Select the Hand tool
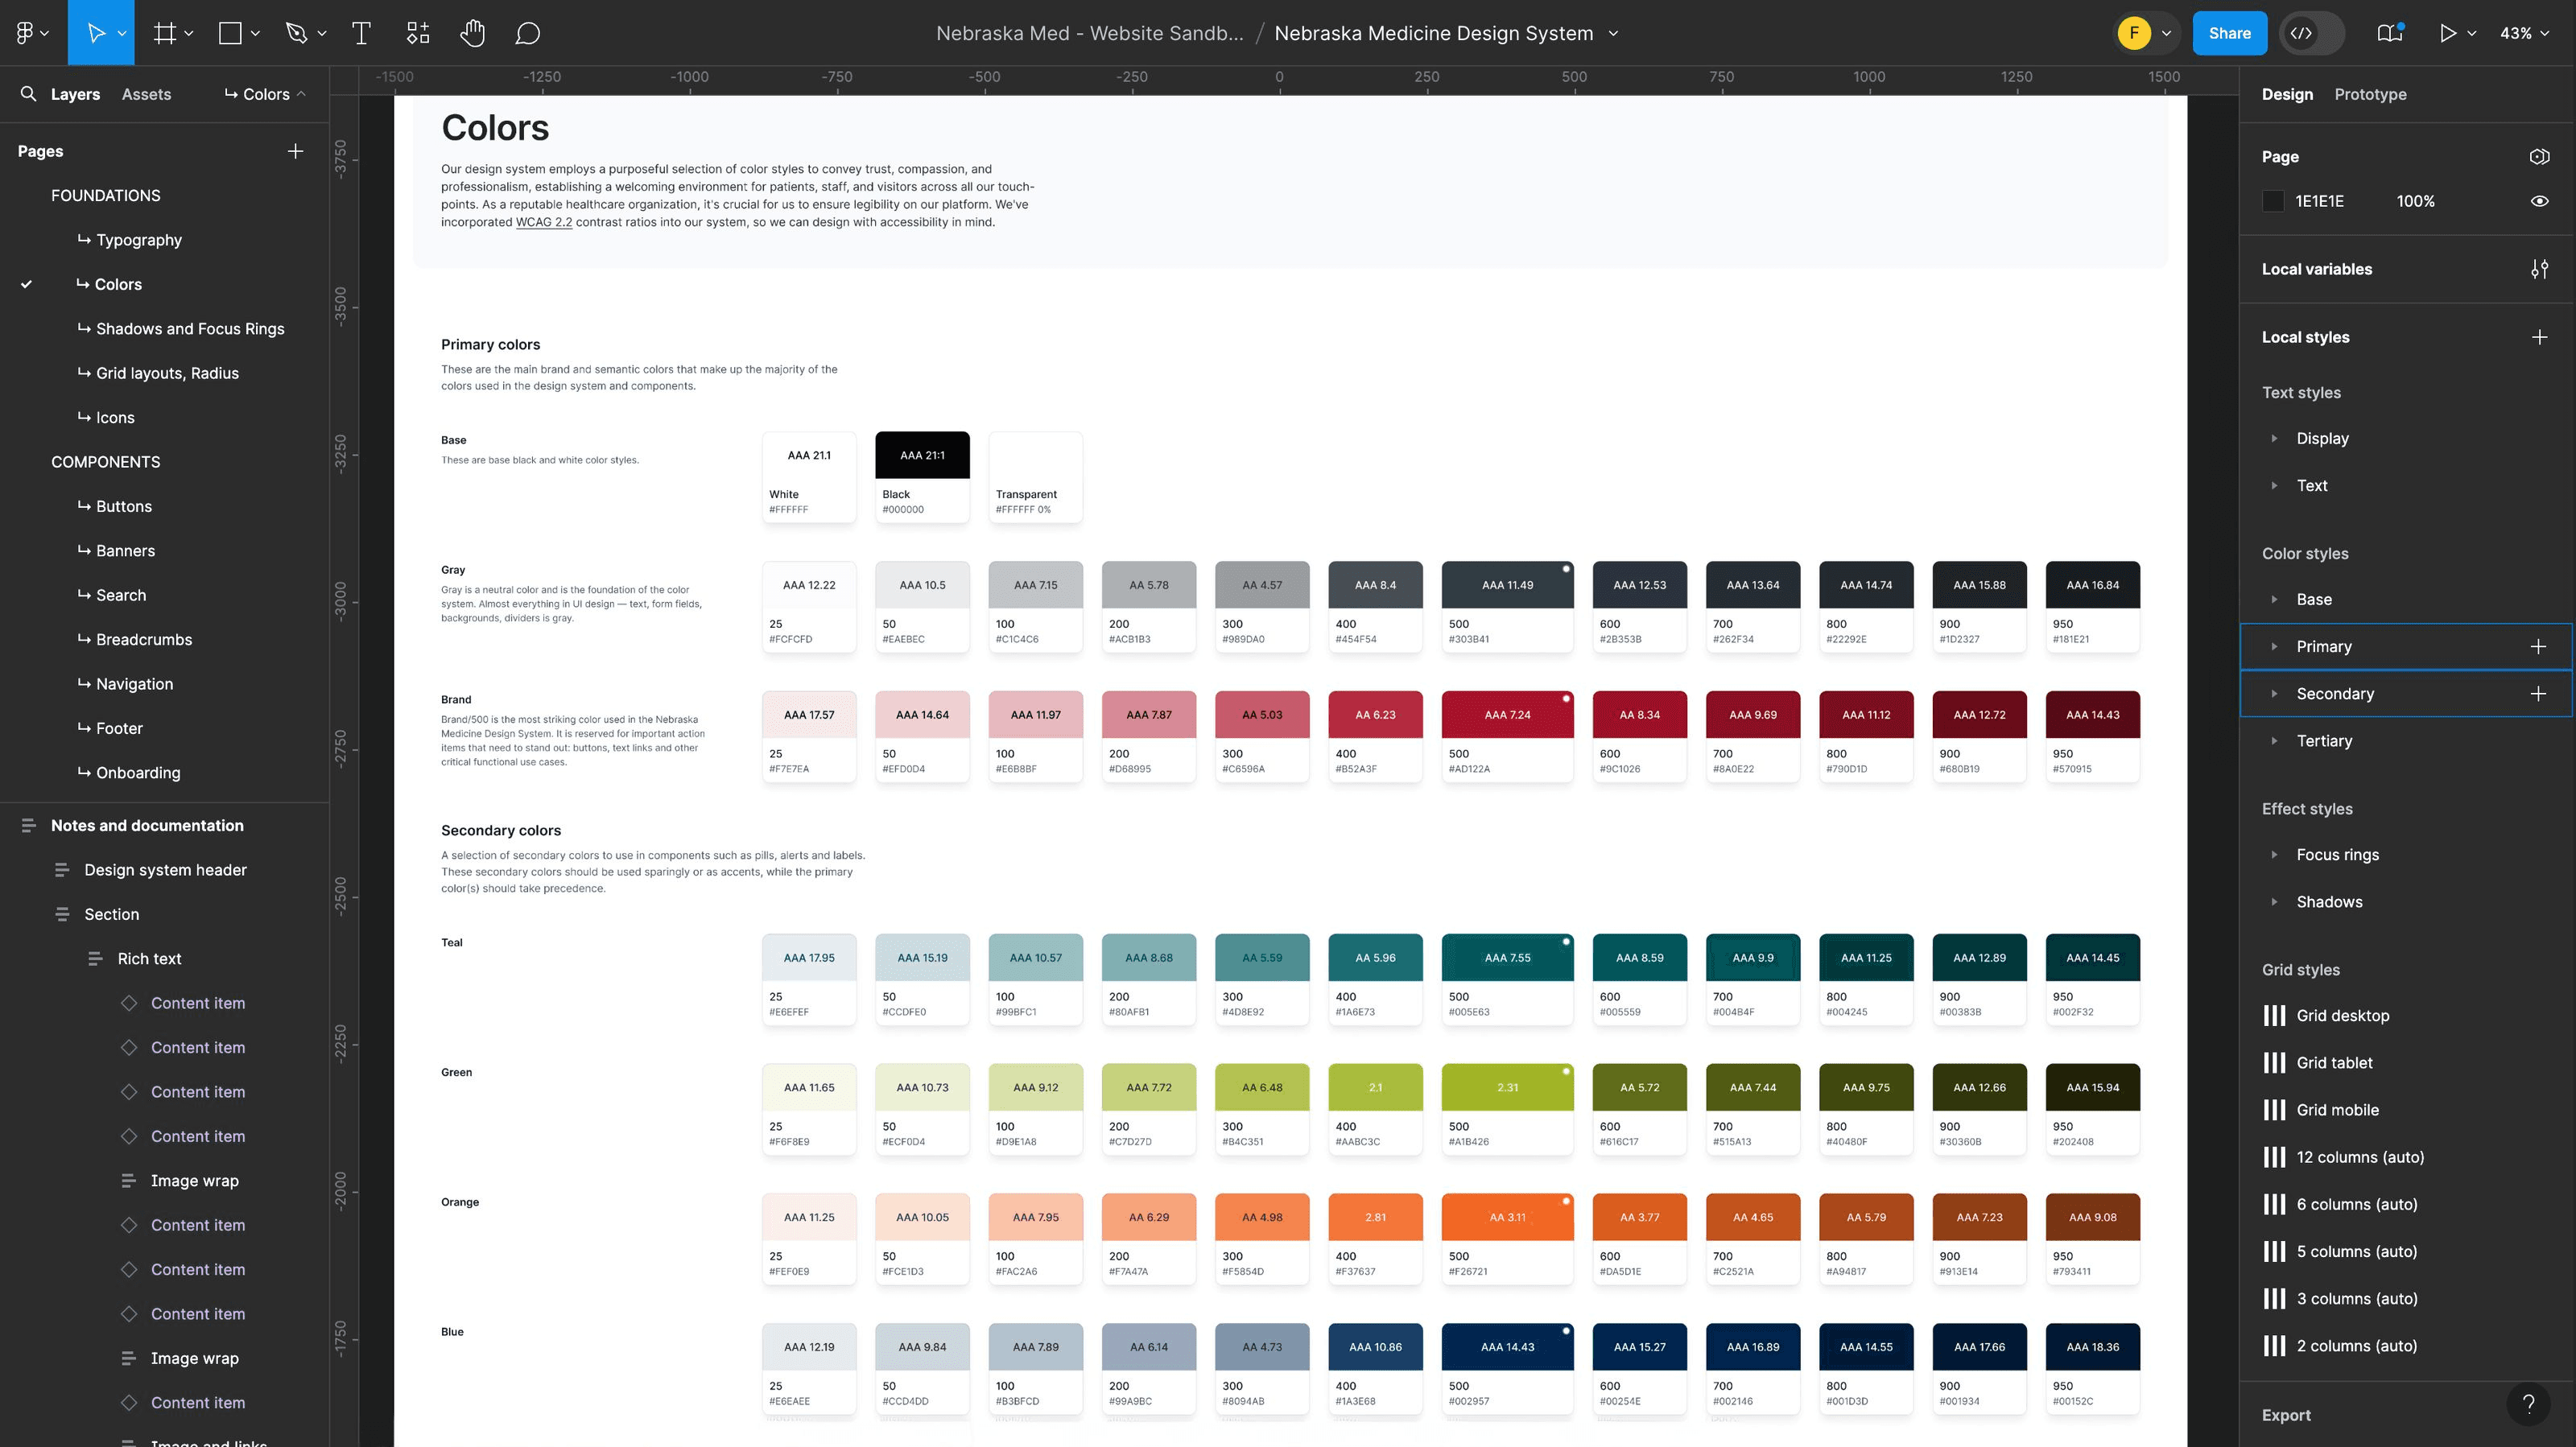Screen dimensions: 2576x1447 tap(472, 33)
